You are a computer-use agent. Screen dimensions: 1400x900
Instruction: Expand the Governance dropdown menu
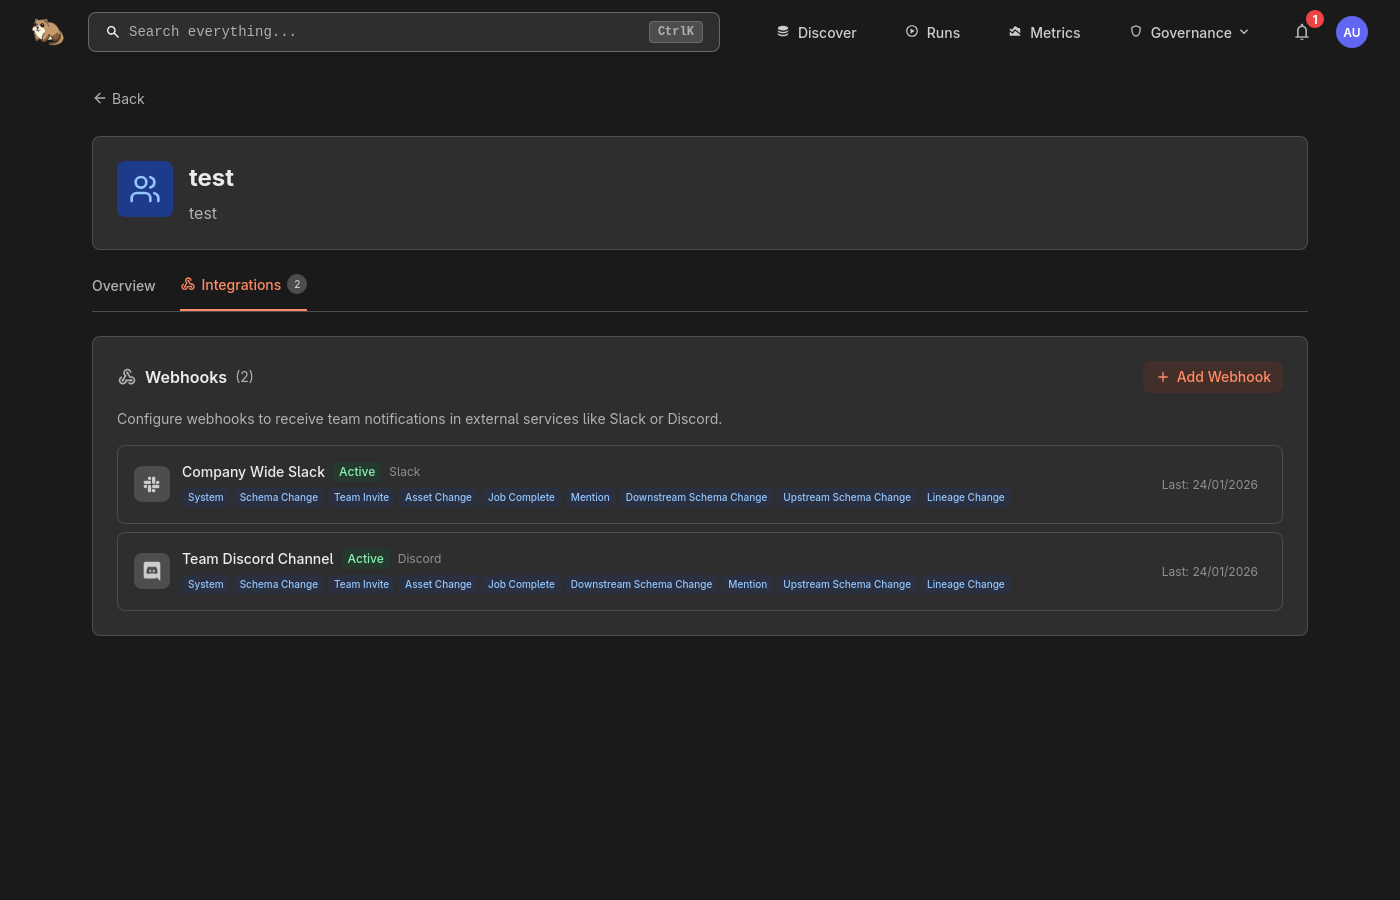tap(1244, 32)
